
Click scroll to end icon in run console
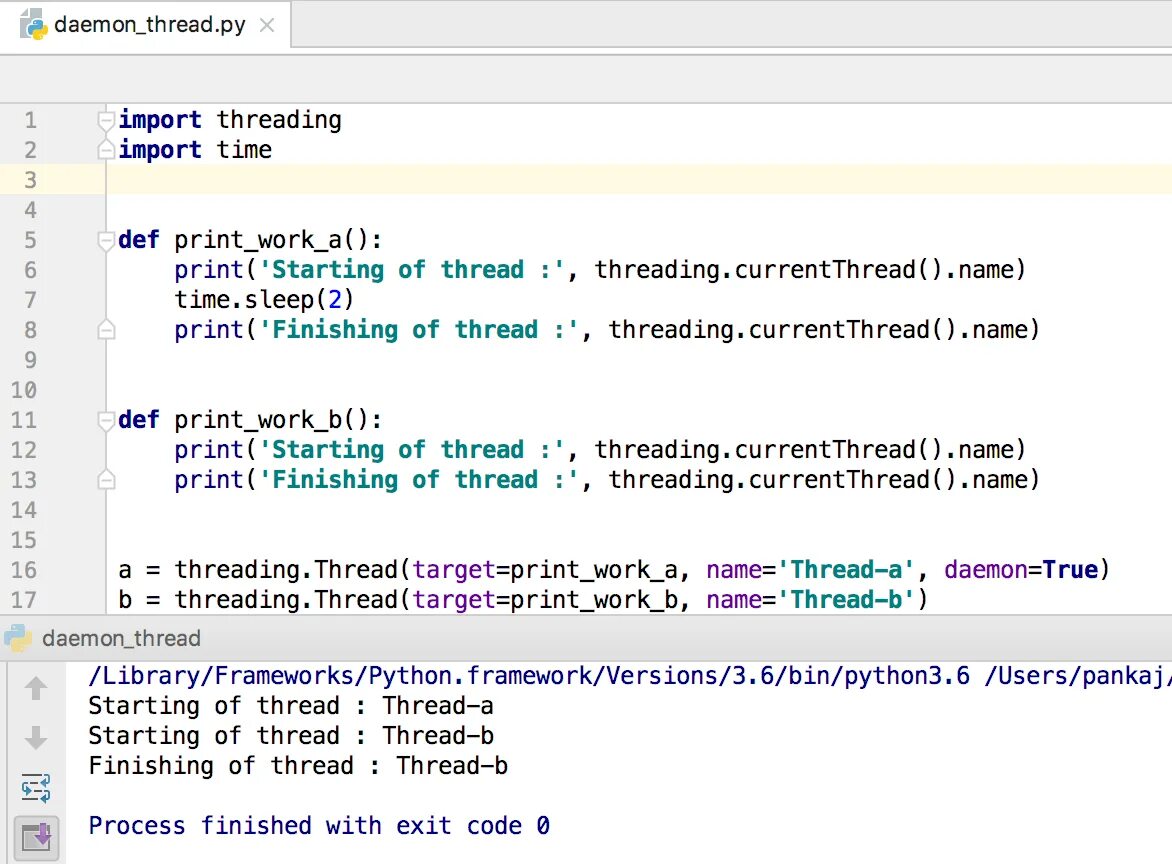pos(36,838)
